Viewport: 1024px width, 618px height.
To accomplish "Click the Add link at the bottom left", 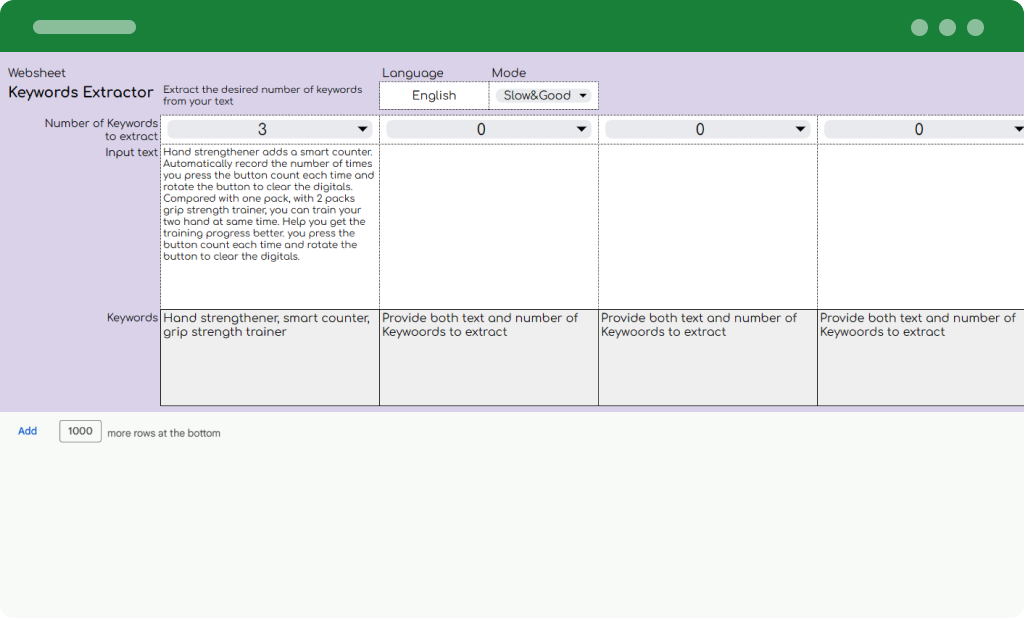I will pyautogui.click(x=27, y=431).
